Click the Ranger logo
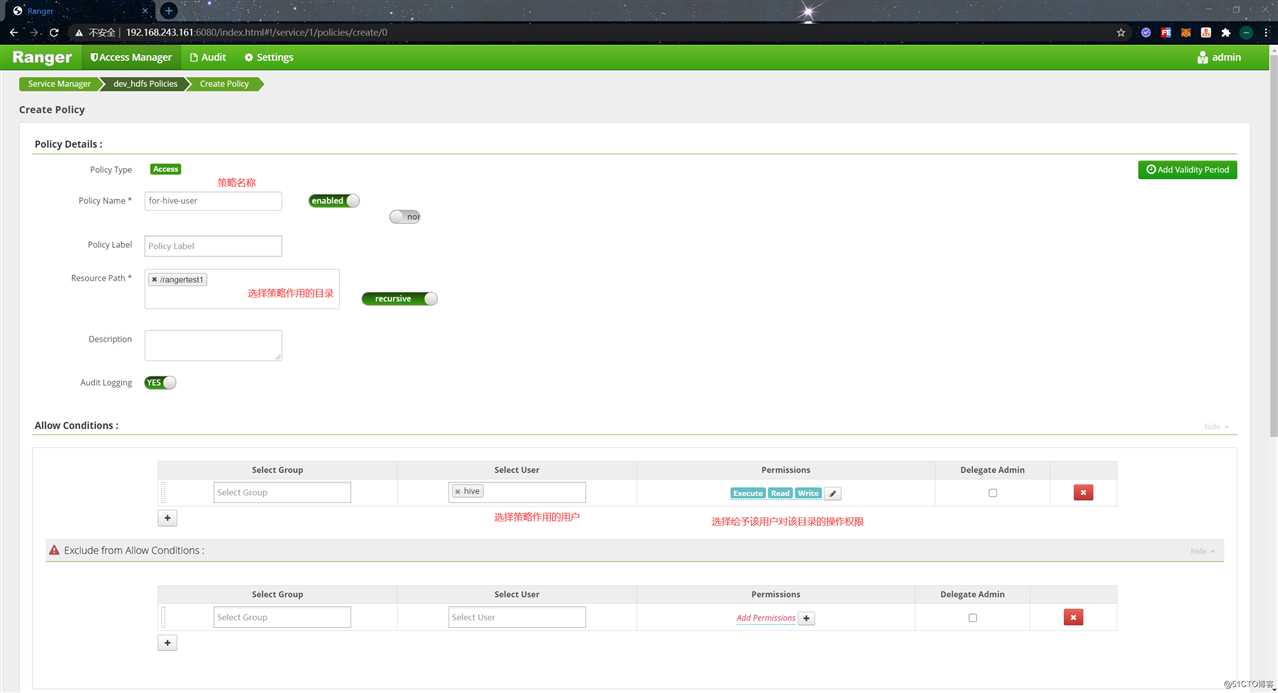Screen dimensions: 1278x693 [x=42, y=57]
